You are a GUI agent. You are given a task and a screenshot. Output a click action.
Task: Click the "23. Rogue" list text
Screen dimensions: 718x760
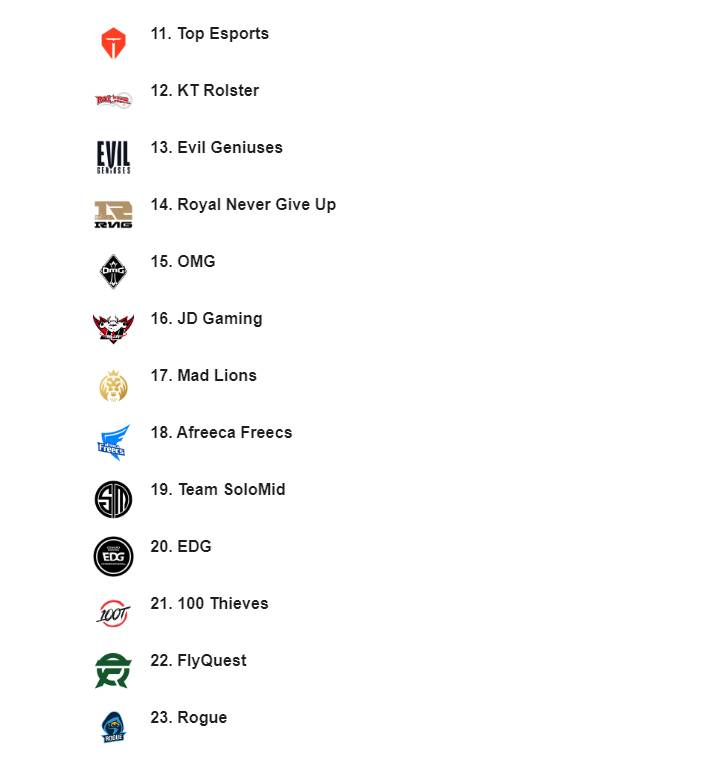point(189,718)
